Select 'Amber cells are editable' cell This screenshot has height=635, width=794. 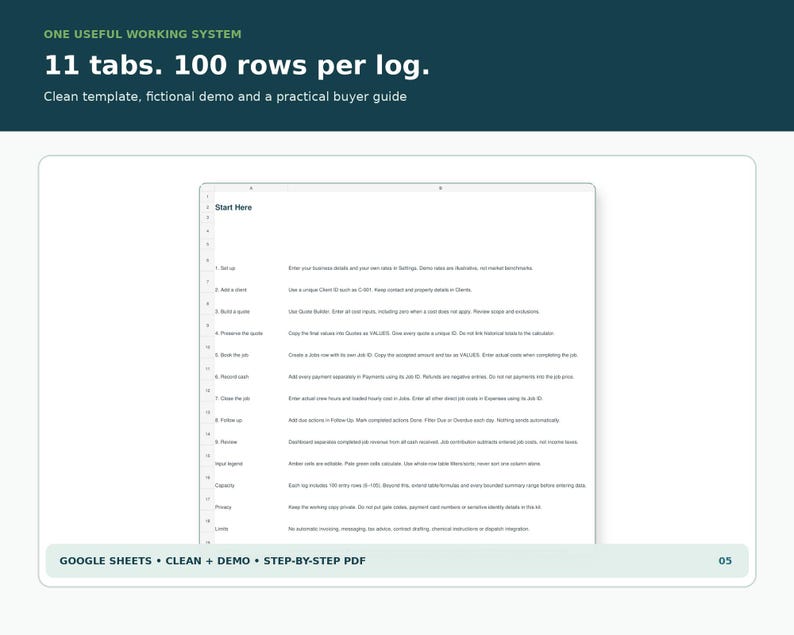coord(415,464)
